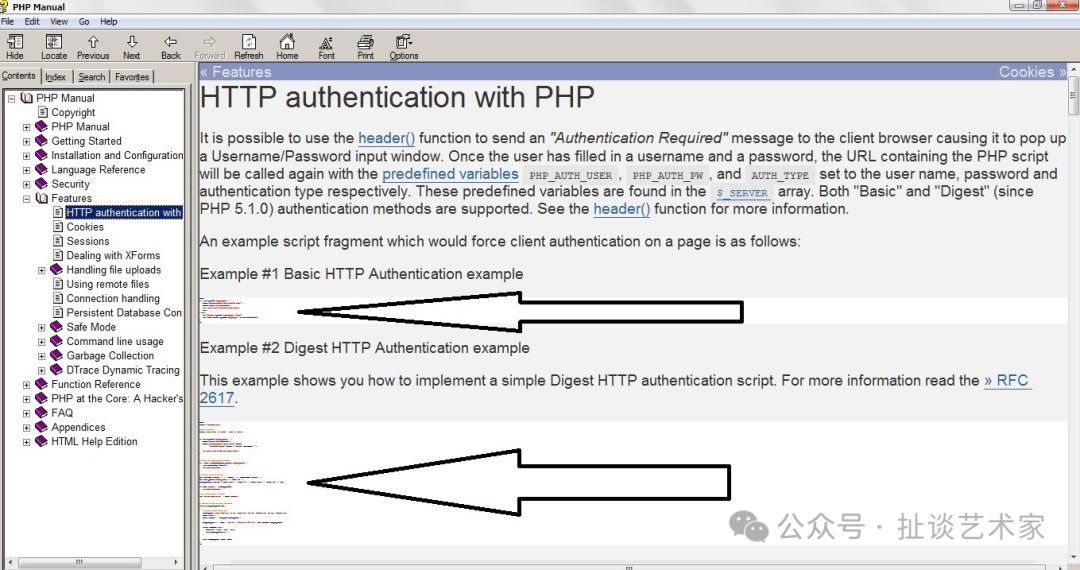Click the Copyright page icon
The height and width of the screenshot is (570, 1080).
click(x=43, y=112)
